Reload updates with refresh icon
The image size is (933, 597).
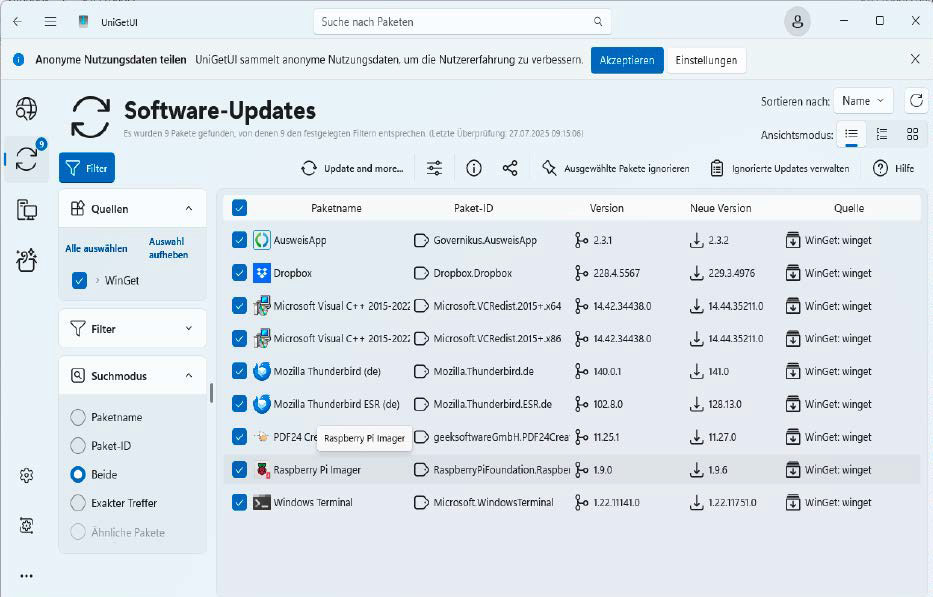tap(916, 101)
